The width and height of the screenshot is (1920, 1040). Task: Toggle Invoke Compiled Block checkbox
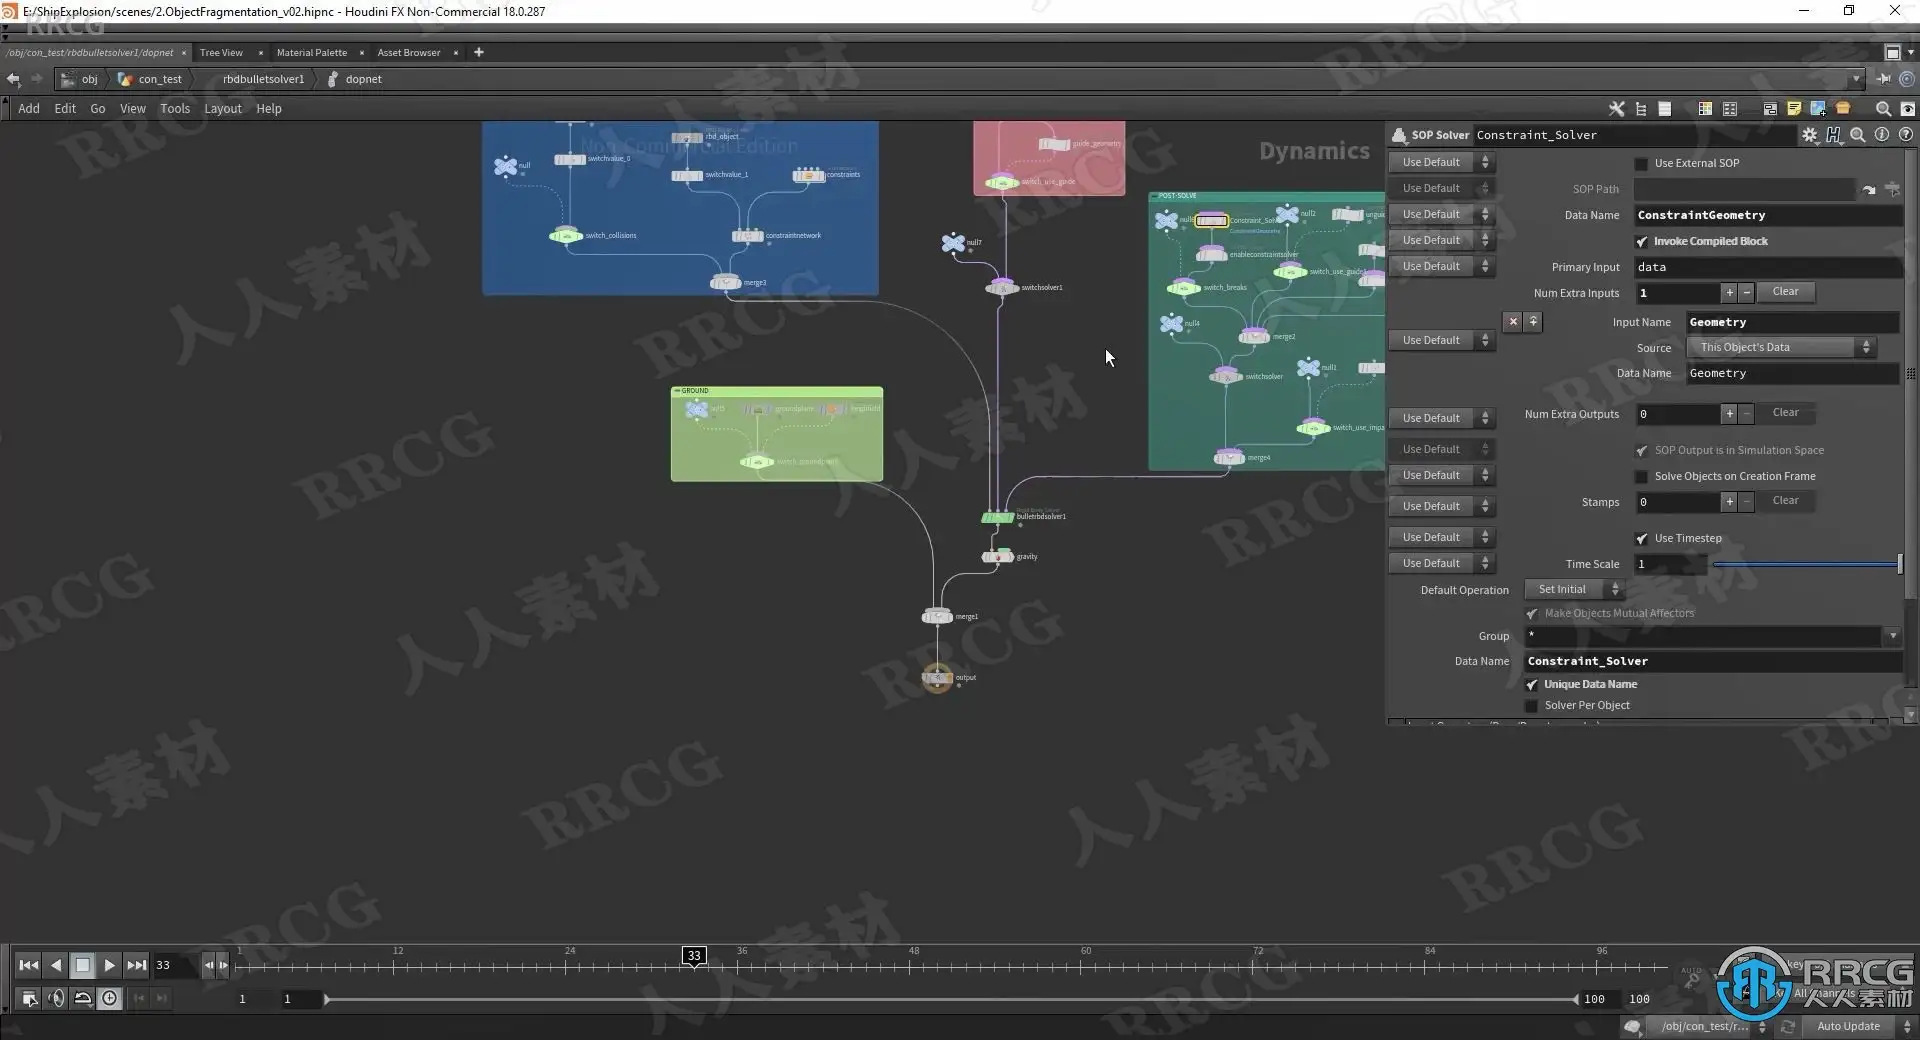[1641, 241]
